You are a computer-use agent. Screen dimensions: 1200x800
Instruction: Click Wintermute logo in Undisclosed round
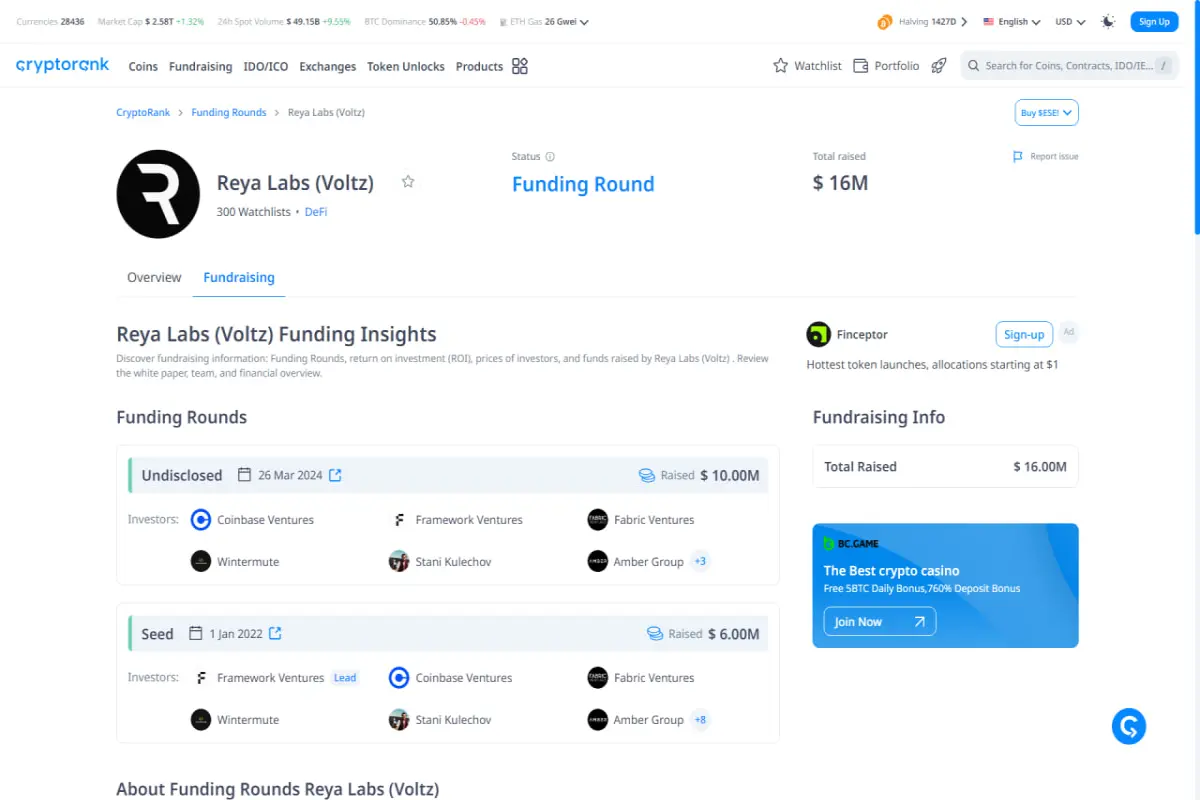click(x=201, y=561)
